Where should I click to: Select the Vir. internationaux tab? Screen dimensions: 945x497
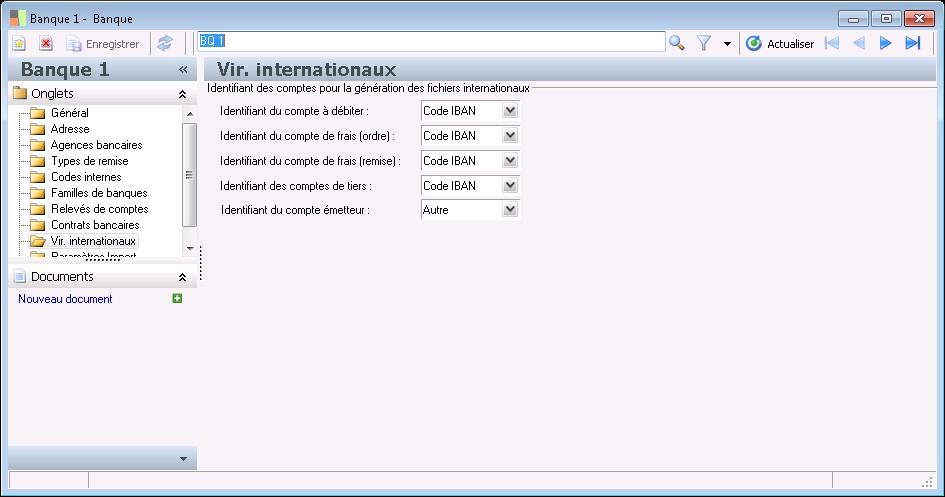93,241
